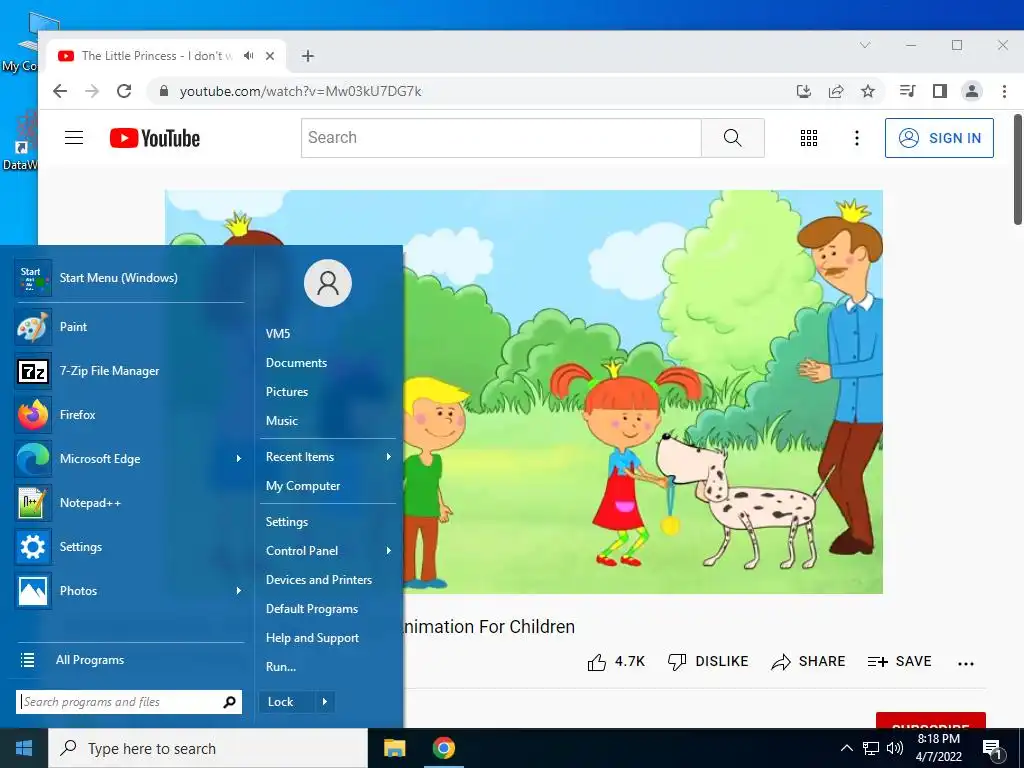The width and height of the screenshot is (1024, 768).
Task: Open the notification center icon
Action: pyautogui.click(x=993, y=748)
